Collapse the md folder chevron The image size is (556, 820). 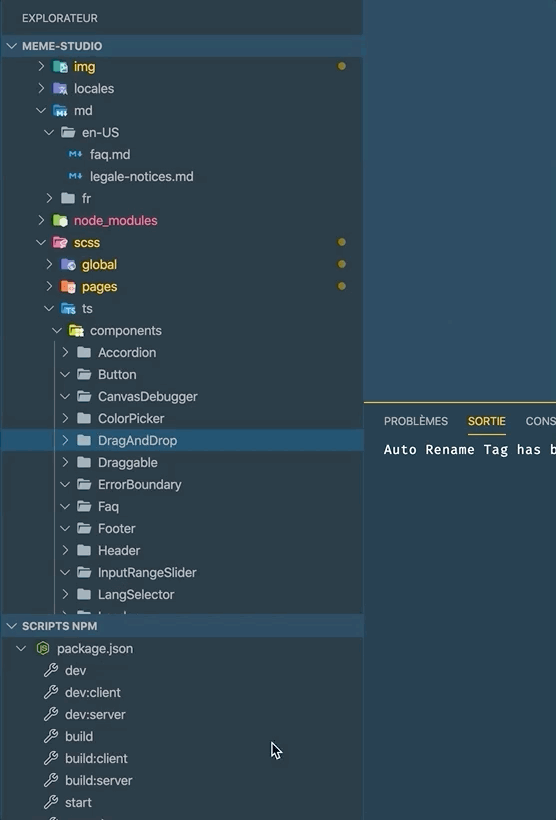pyautogui.click(x=41, y=110)
